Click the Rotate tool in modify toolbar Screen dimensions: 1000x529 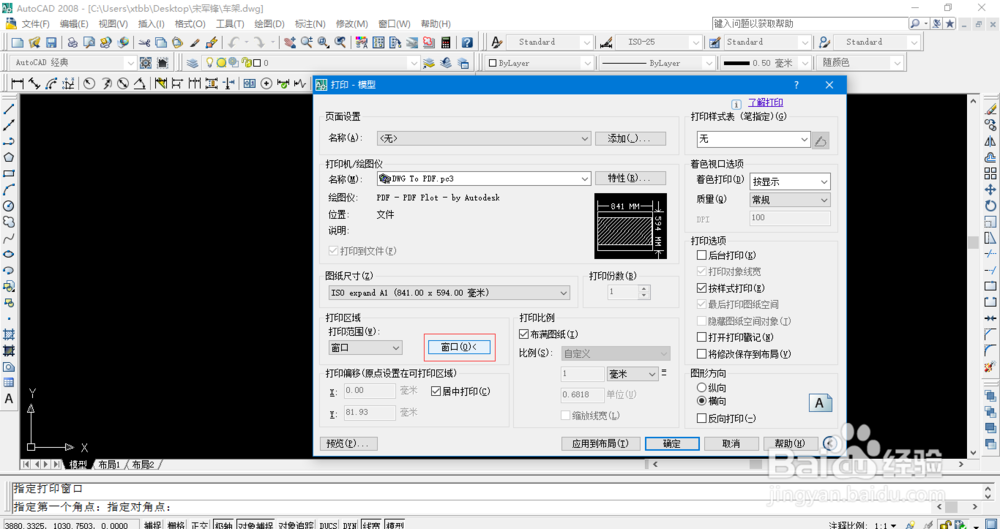[x=990, y=205]
